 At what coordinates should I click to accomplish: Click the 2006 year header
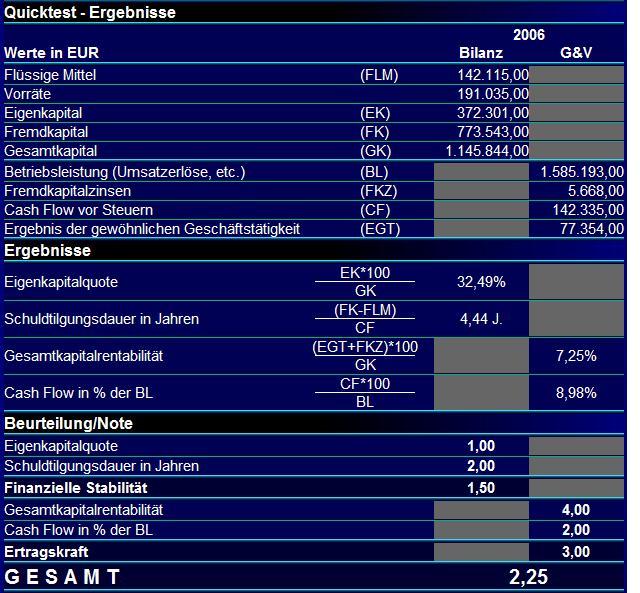point(529,35)
